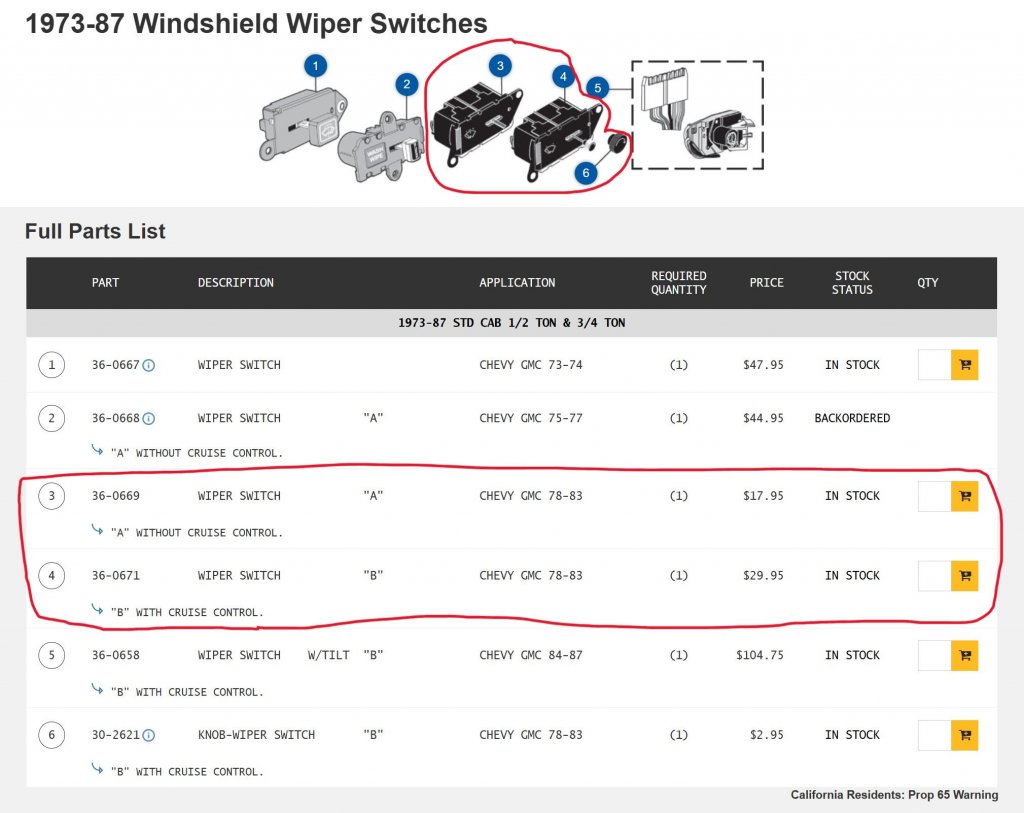The height and width of the screenshot is (813, 1024).
Task: Select diagram callout number 2
Action: pyautogui.click(x=407, y=84)
